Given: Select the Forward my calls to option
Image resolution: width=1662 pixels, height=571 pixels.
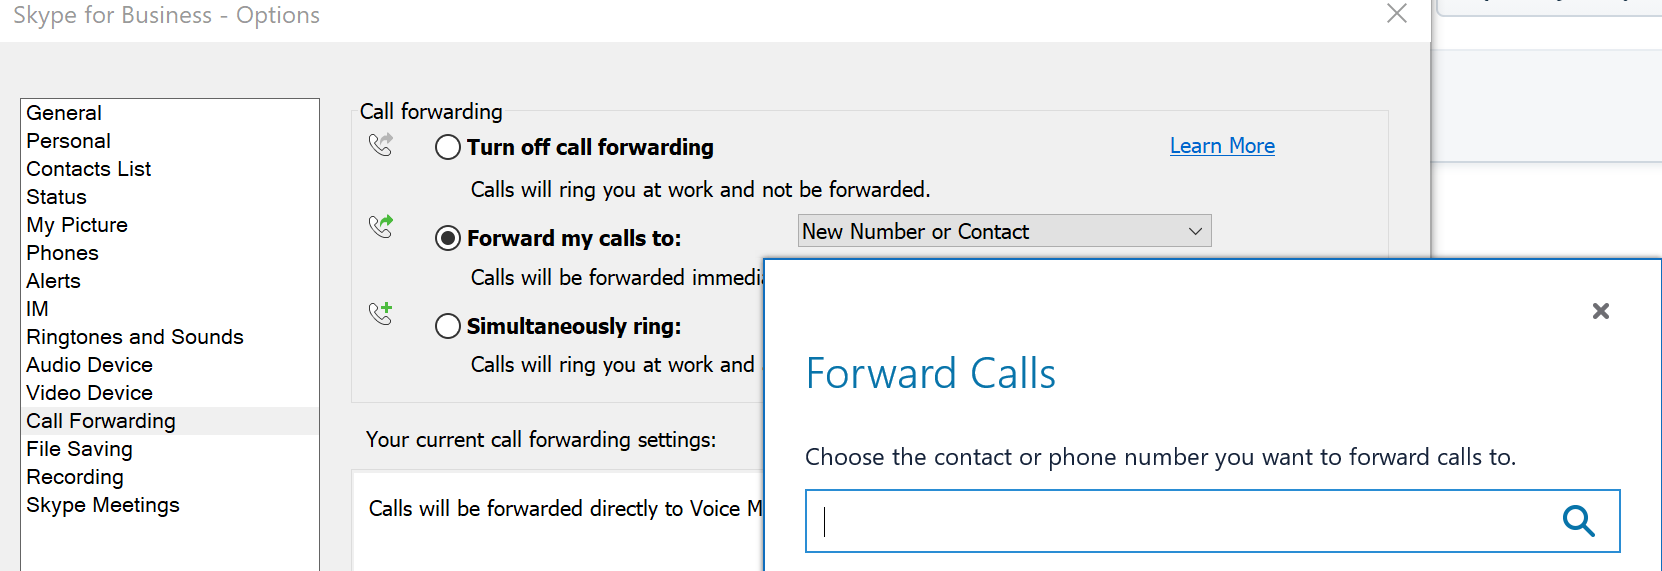Looking at the screenshot, I should click(x=448, y=238).
